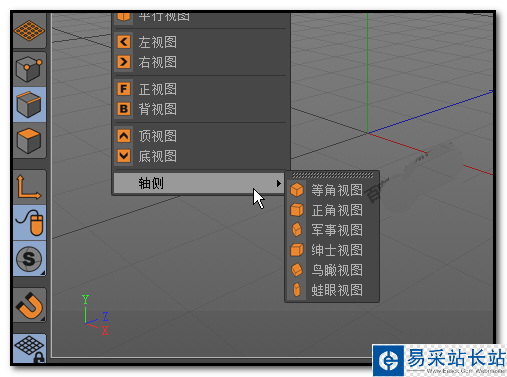Screen dimensions: 507x377
Task: Toggle the viewport Solo S icon
Action: (x=29, y=258)
